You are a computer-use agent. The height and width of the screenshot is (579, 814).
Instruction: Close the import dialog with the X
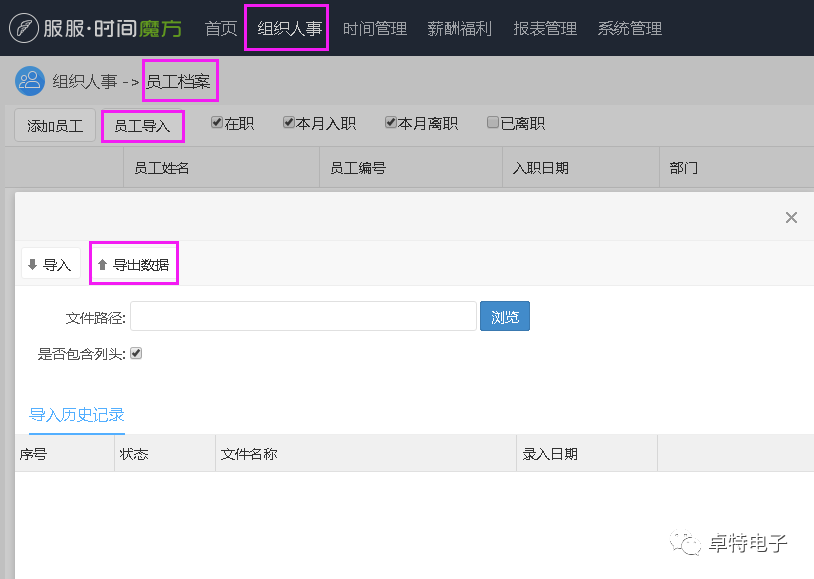[x=791, y=217]
